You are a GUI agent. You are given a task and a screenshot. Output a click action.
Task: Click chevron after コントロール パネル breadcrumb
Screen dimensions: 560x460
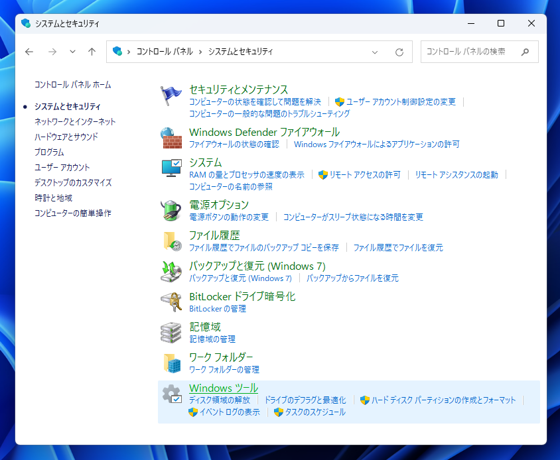[200, 52]
